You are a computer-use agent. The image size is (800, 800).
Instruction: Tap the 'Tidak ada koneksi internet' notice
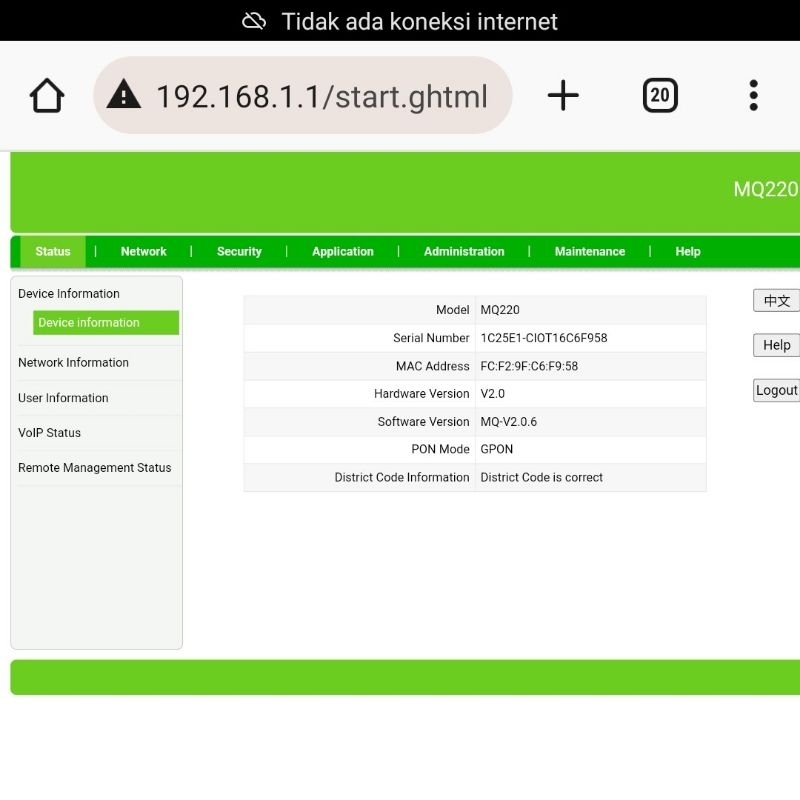pyautogui.click(x=419, y=21)
